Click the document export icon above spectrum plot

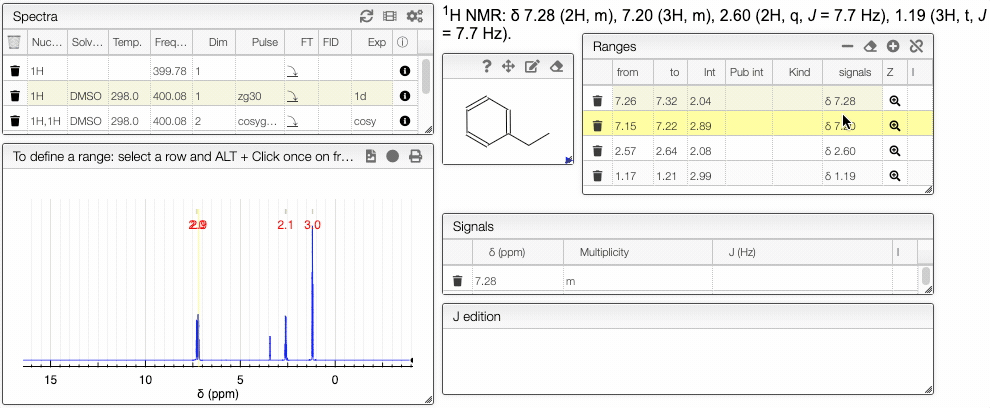371,156
